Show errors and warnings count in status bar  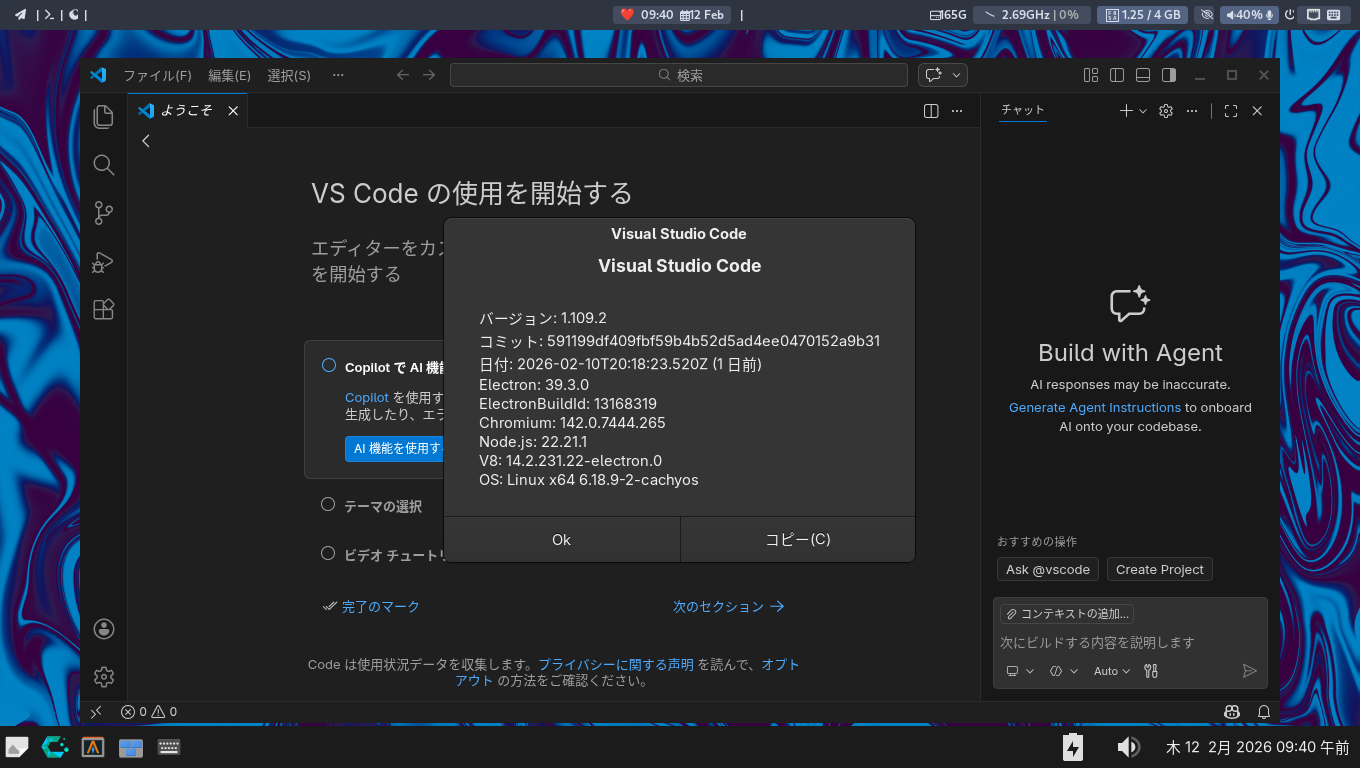click(x=149, y=712)
